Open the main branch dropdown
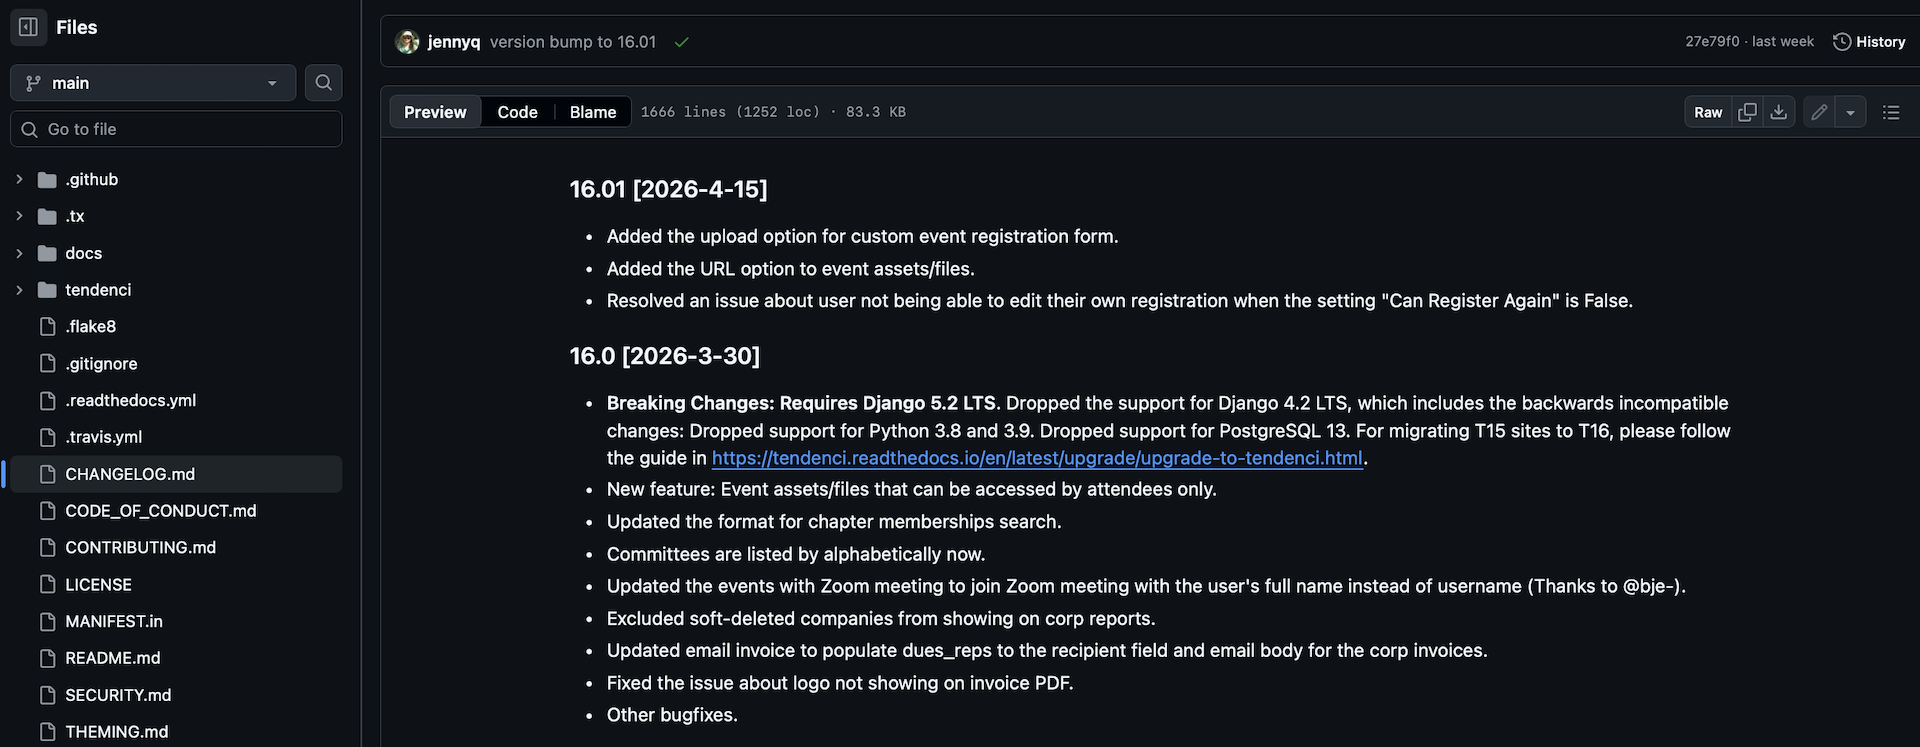The height and width of the screenshot is (747, 1920). click(153, 83)
